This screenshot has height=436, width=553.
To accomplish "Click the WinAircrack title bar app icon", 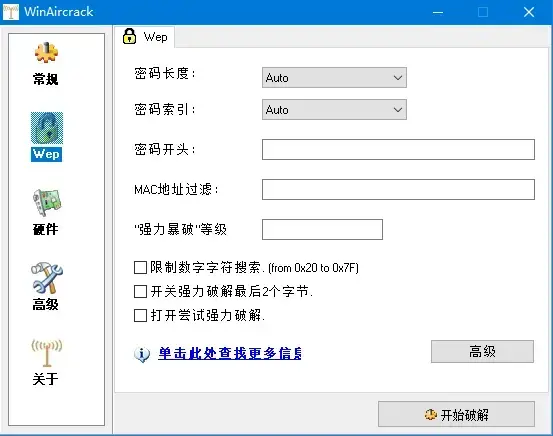I will tap(11, 12).
